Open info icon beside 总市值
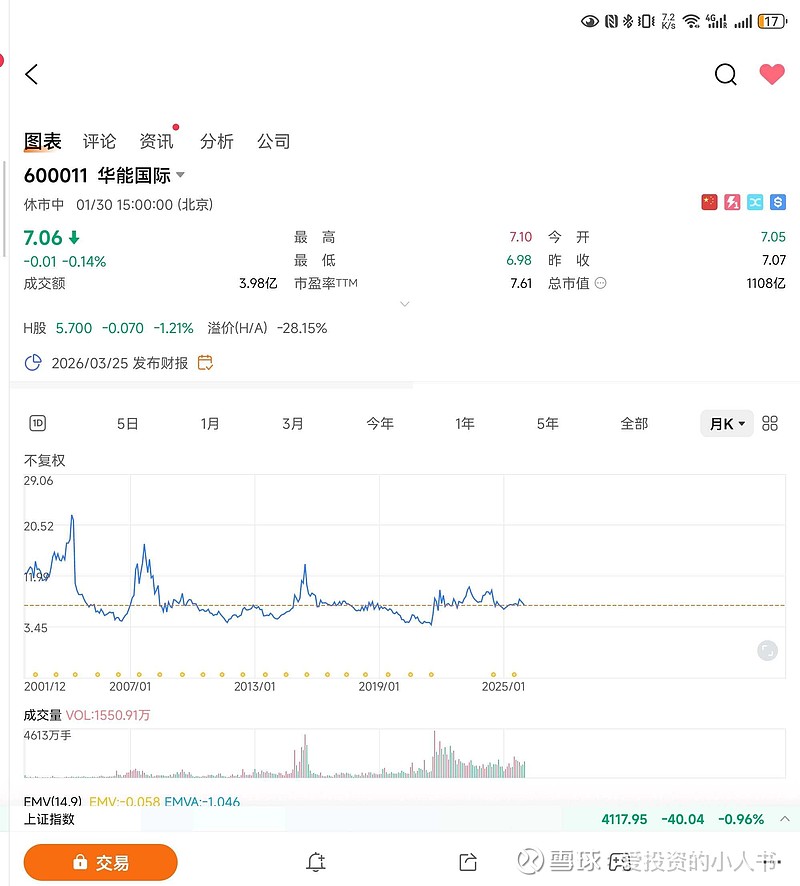The image size is (800, 886). tap(601, 283)
